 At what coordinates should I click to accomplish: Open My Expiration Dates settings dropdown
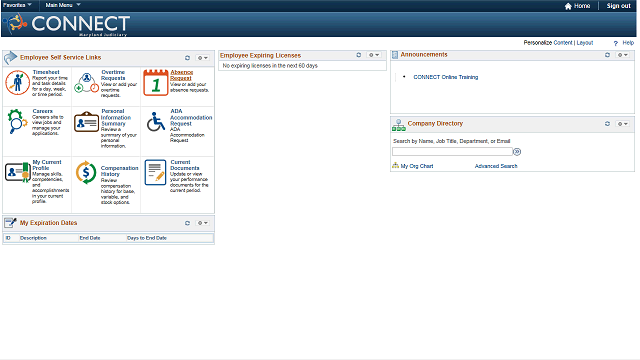203,223
